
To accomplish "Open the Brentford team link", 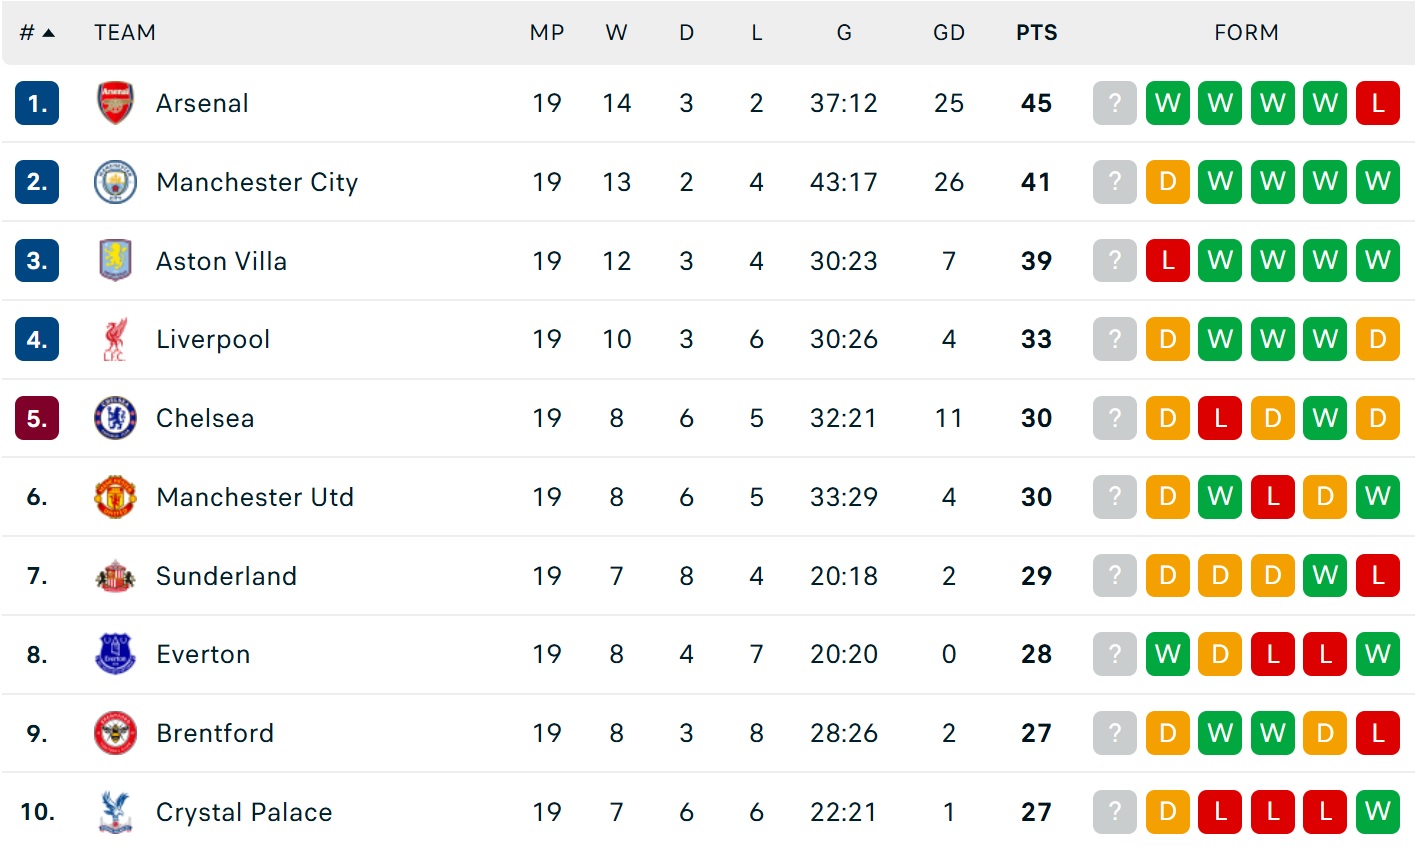I will pos(215,733).
